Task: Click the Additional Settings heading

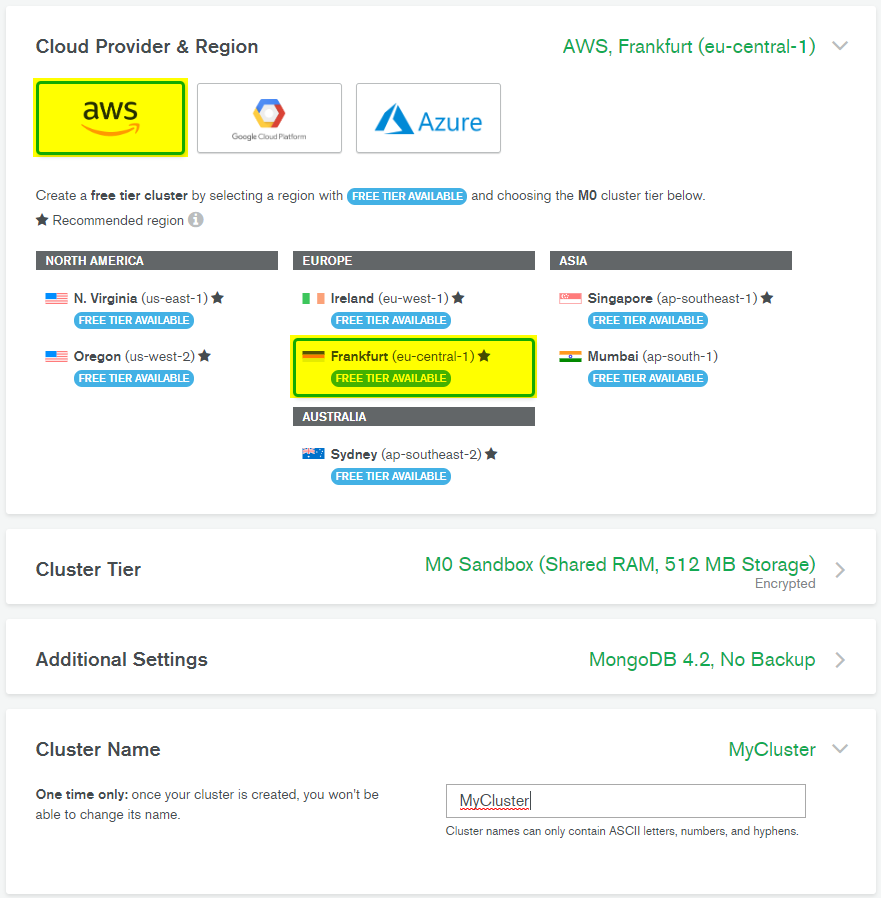Action: pos(121,660)
